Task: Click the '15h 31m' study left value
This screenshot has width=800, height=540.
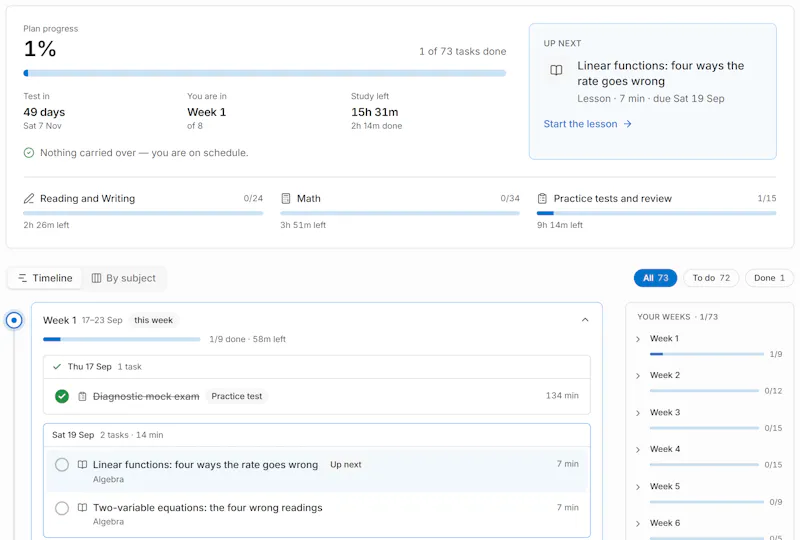Action: click(x=374, y=112)
